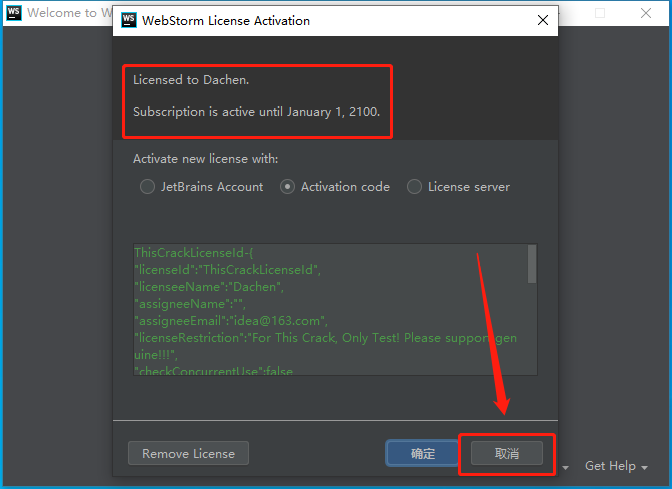The height and width of the screenshot is (489, 672).
Task: Cancel the dialog with the 取消 button
Action: 507,453
